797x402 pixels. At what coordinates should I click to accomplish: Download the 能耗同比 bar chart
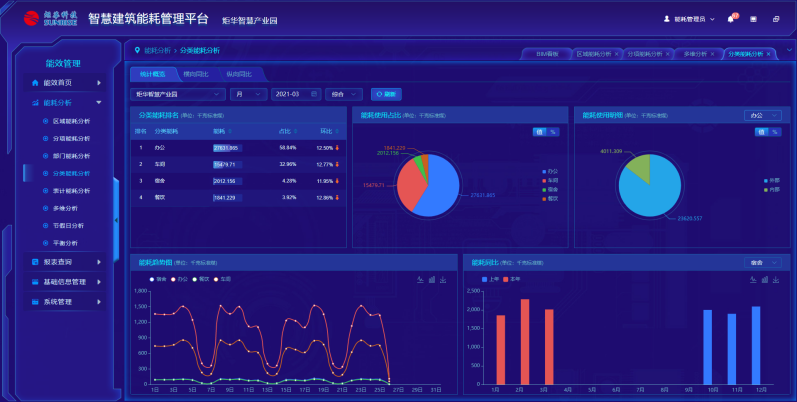[775, 279]
